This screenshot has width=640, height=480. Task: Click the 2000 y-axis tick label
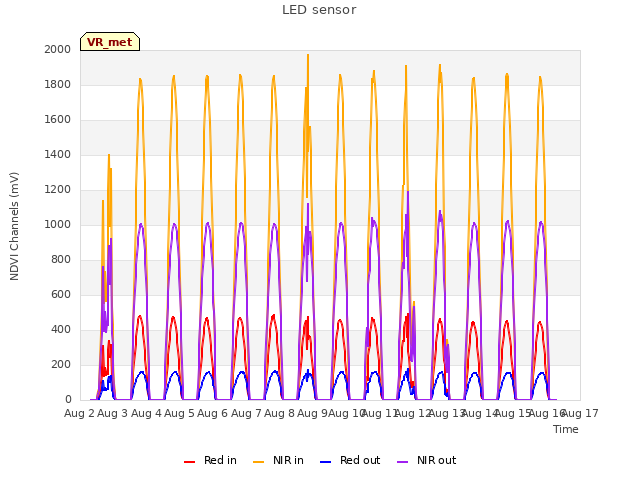click(58, 49)
